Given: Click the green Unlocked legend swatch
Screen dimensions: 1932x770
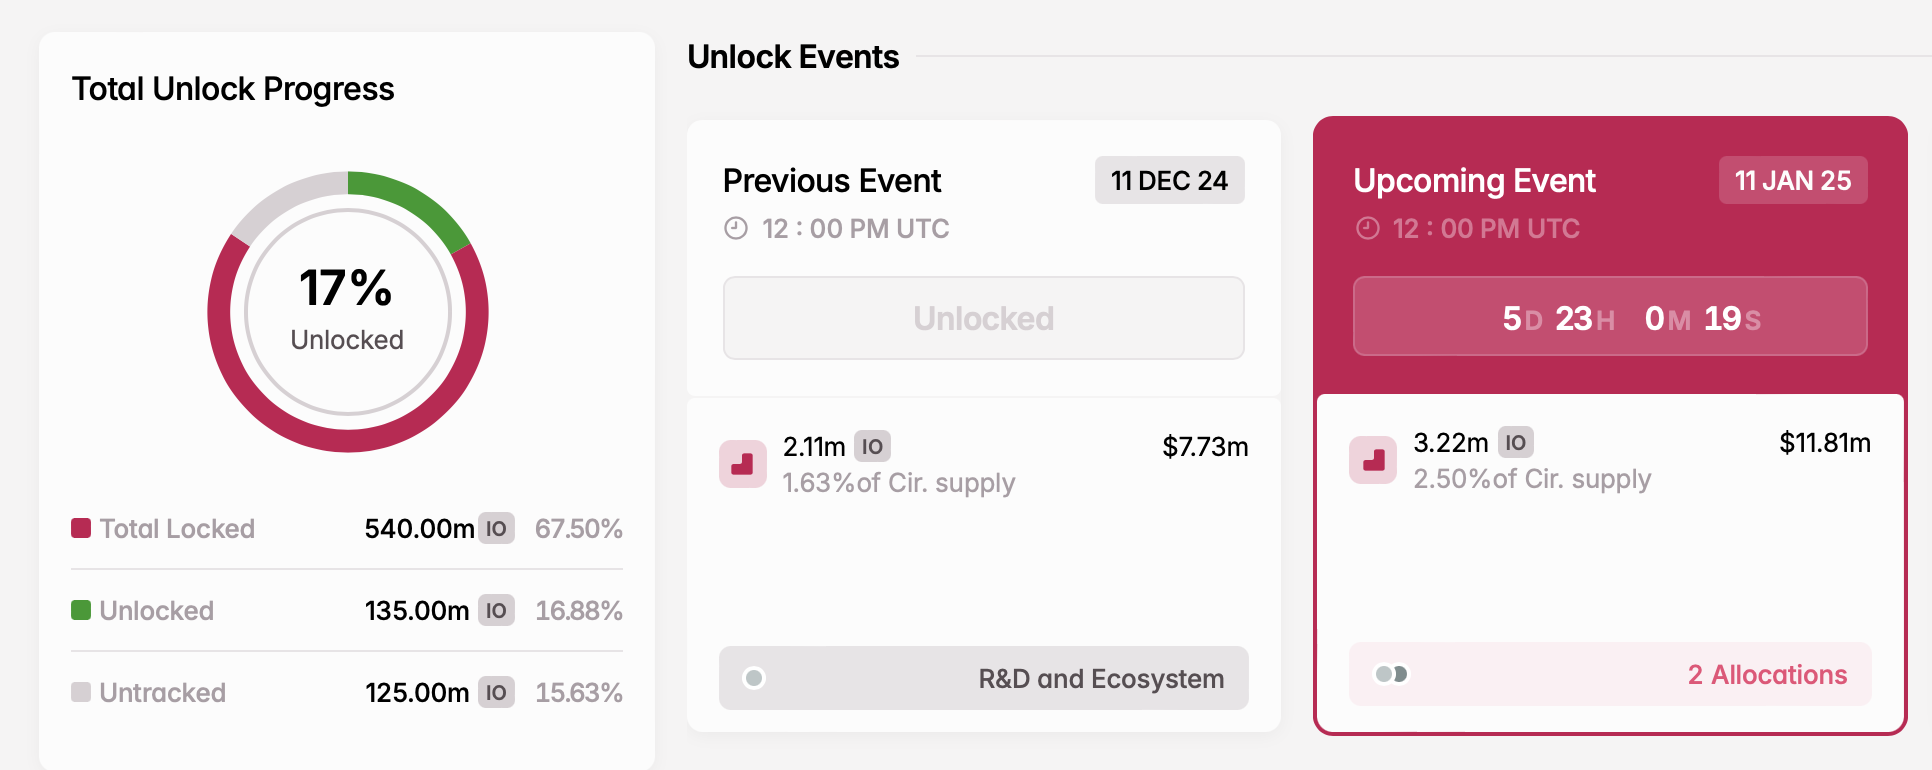Looking at the screenshot, I should (81, 610).
